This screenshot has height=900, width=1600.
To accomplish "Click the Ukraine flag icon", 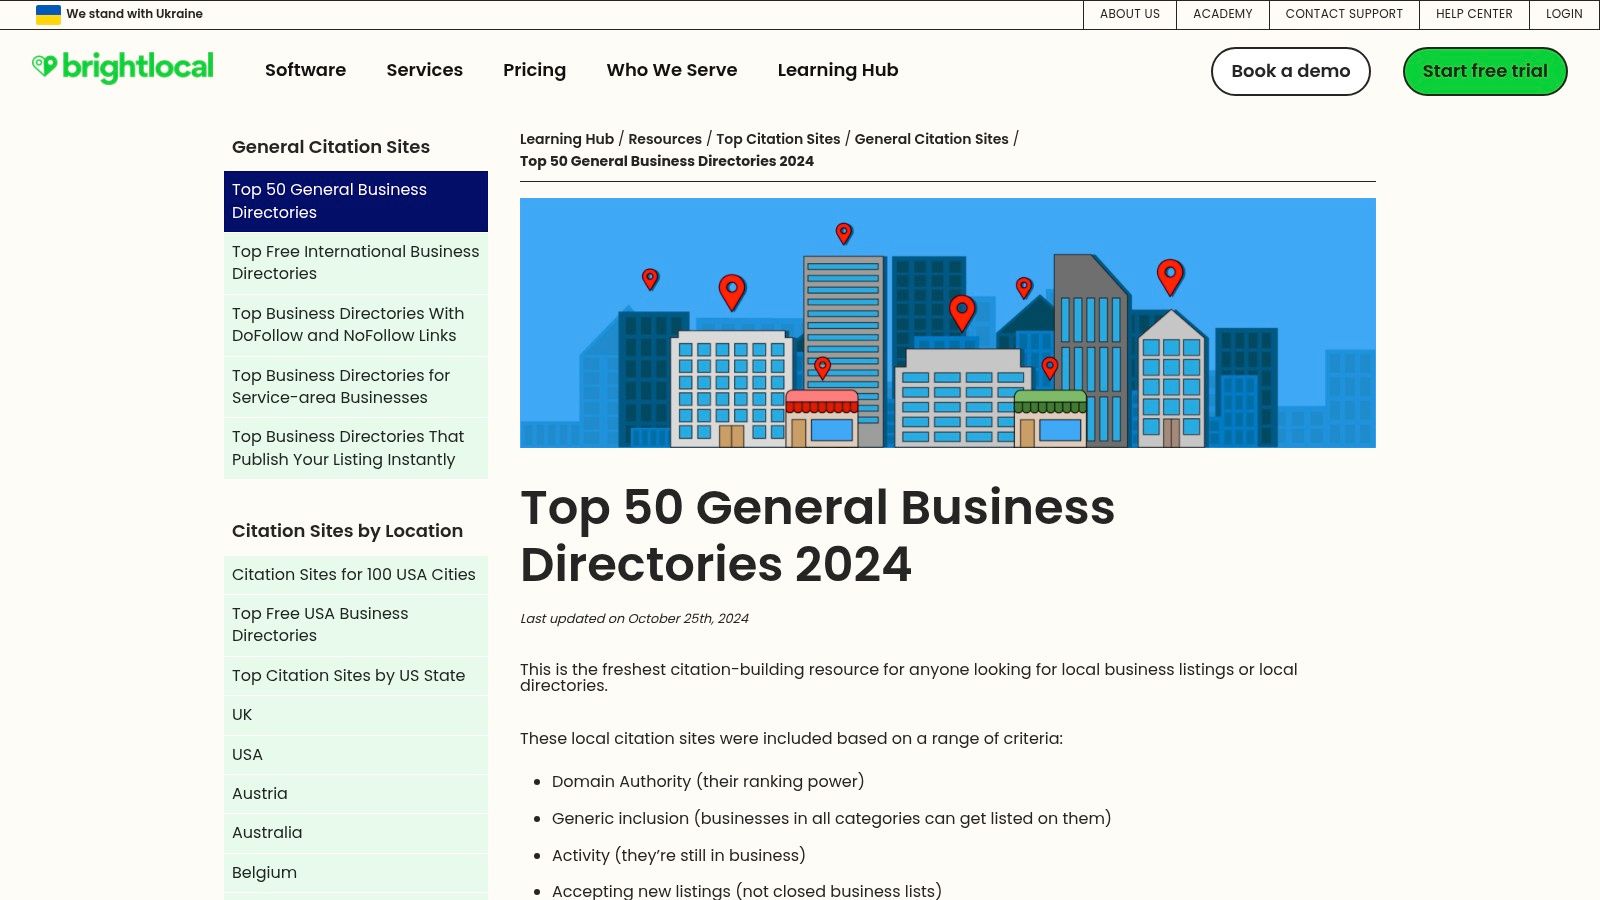I will pyautogui.click(x=48, y=14).
